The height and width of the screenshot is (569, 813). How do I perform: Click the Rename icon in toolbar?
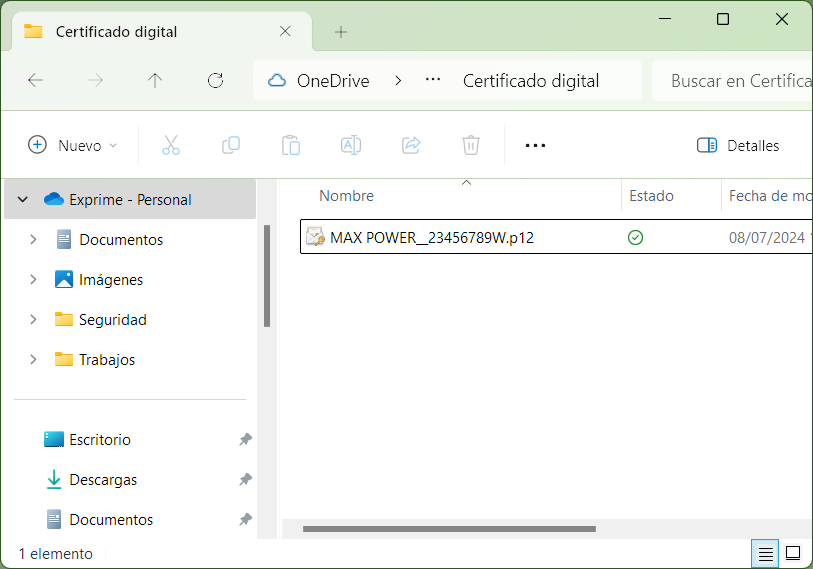351,145
